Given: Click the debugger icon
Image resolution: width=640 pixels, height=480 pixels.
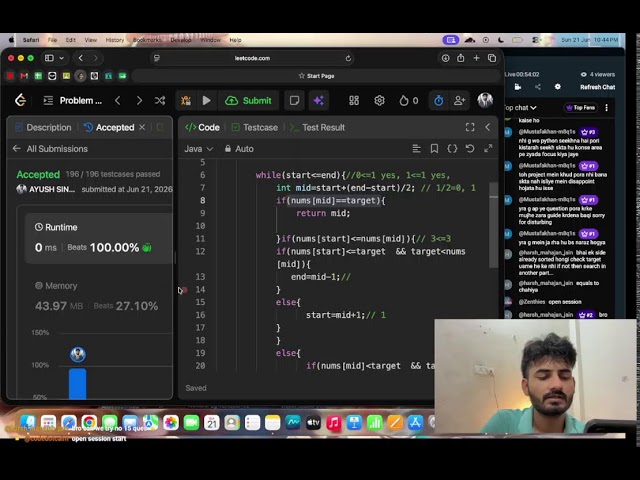Looking at the screenshot, I should pos(186,100).
